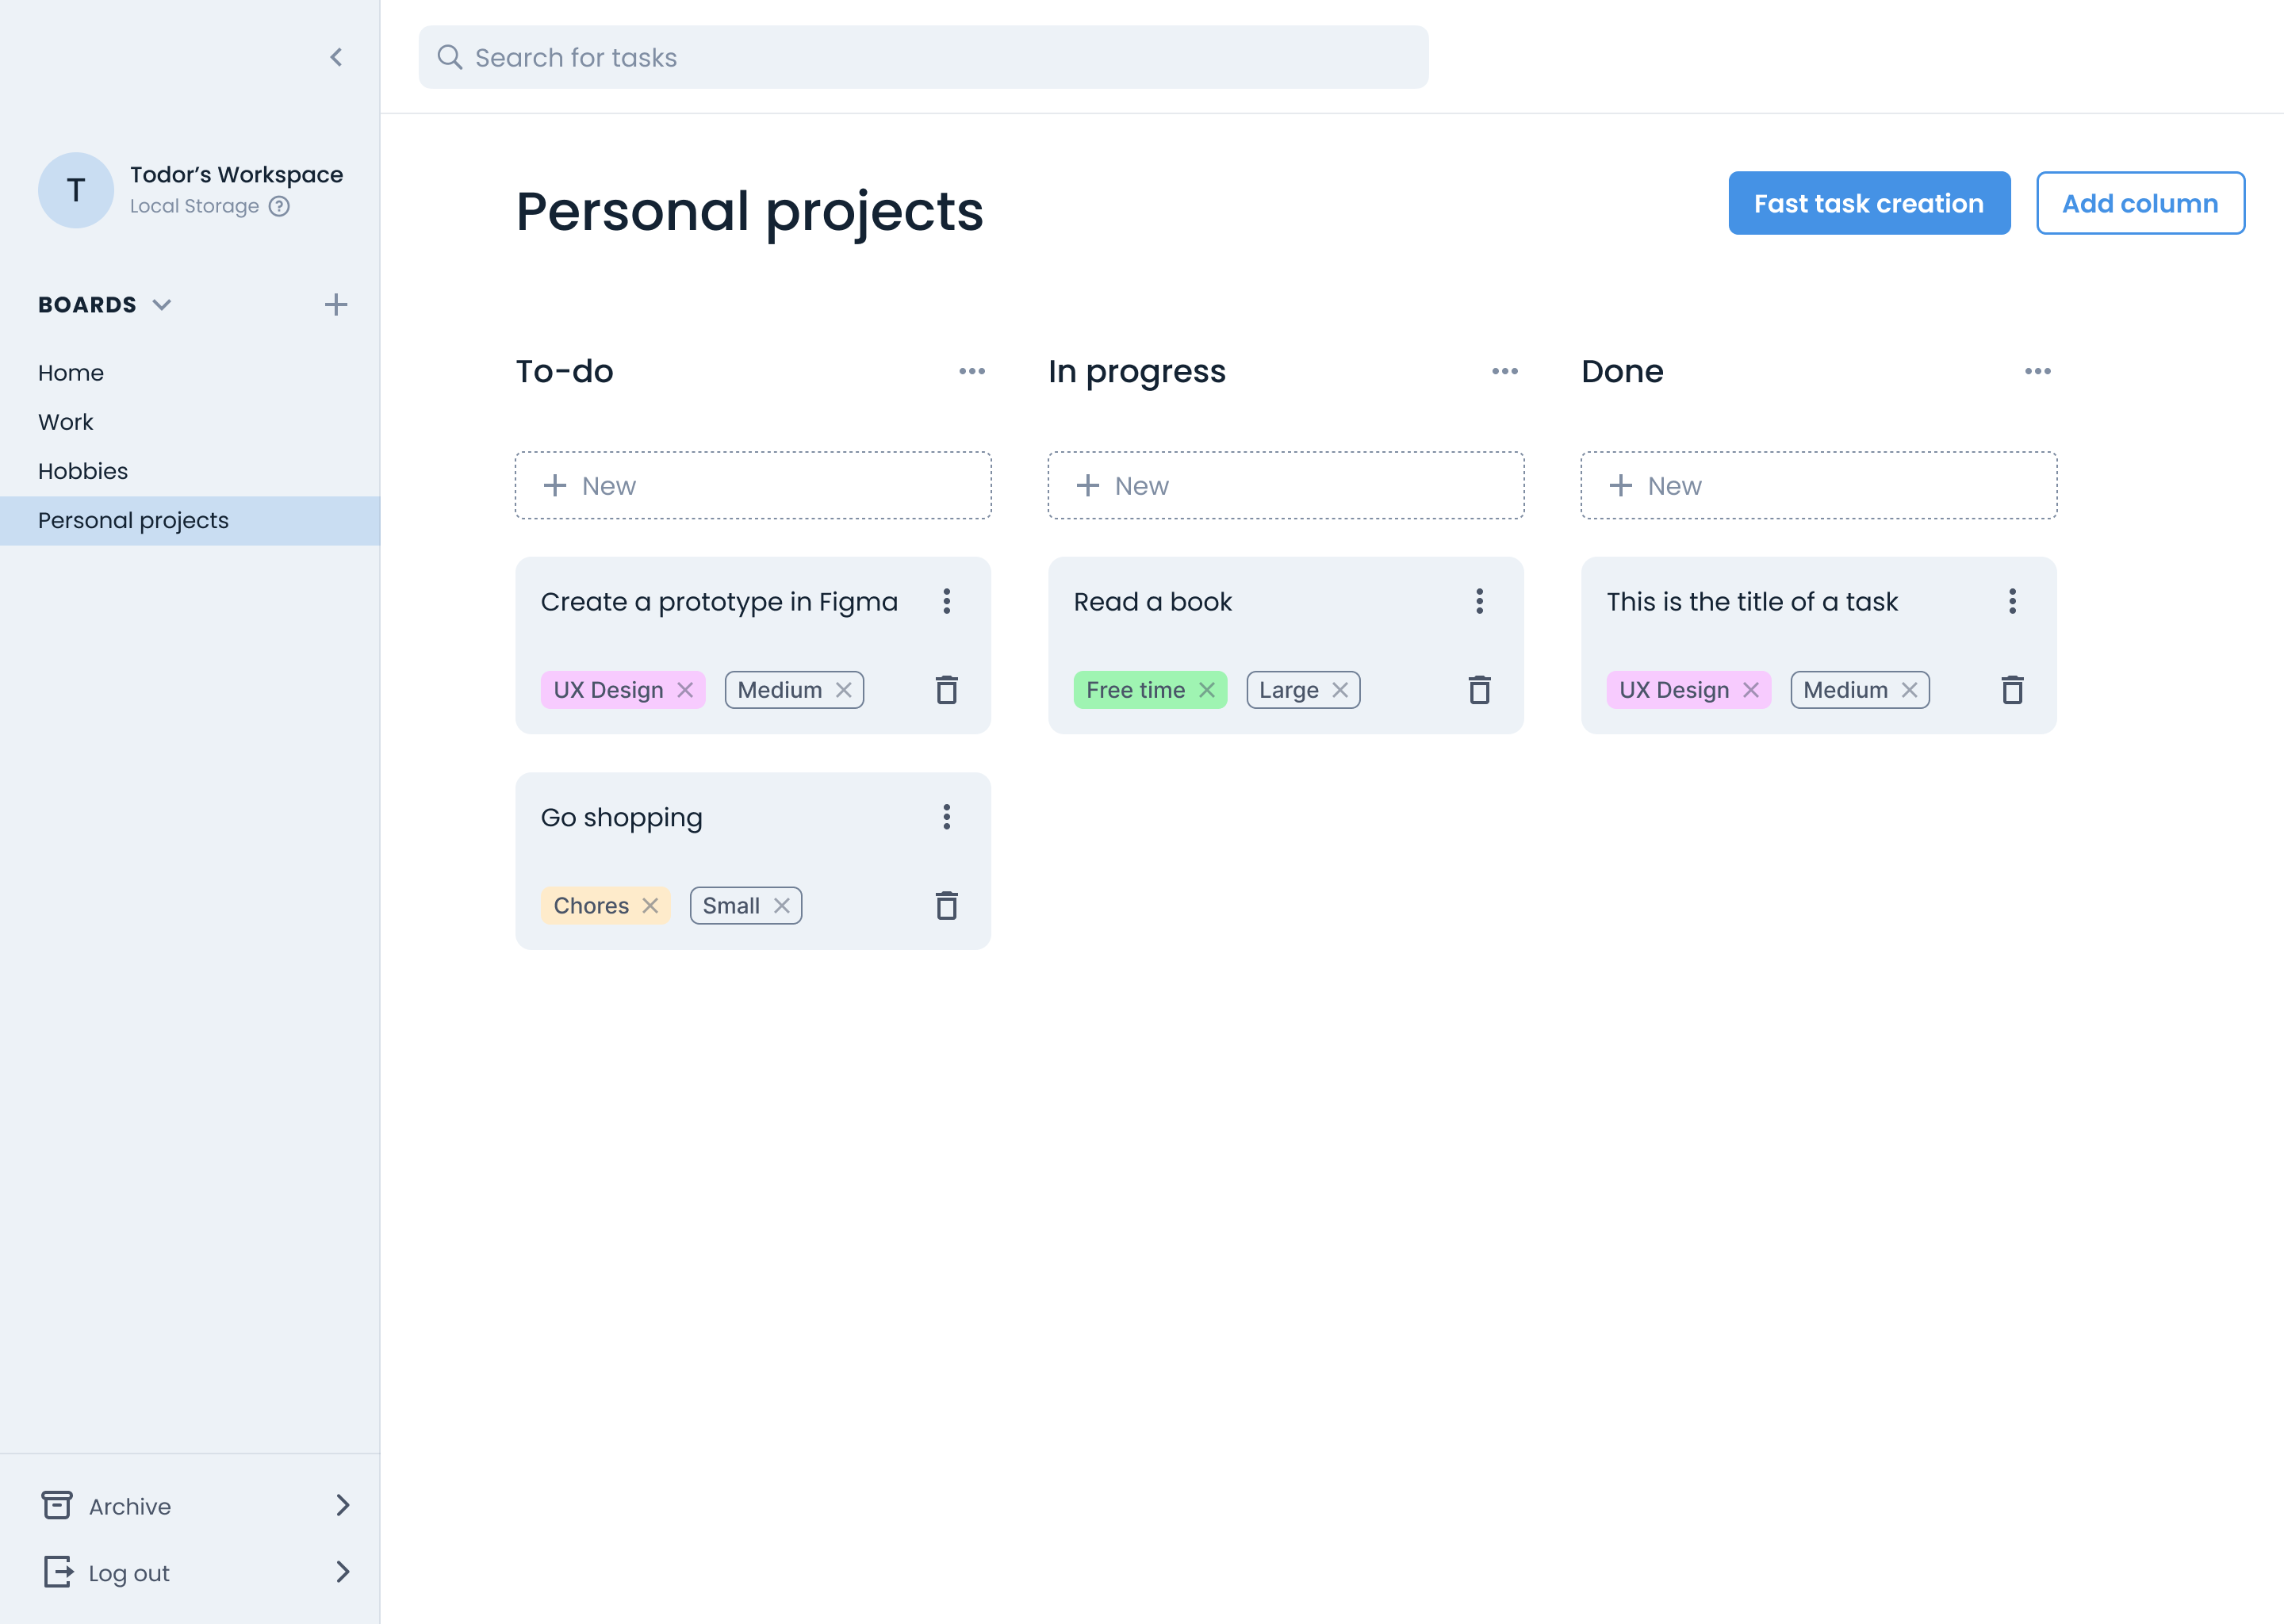
Task: Add a new board with the plus icon
Action: [336, 305]
